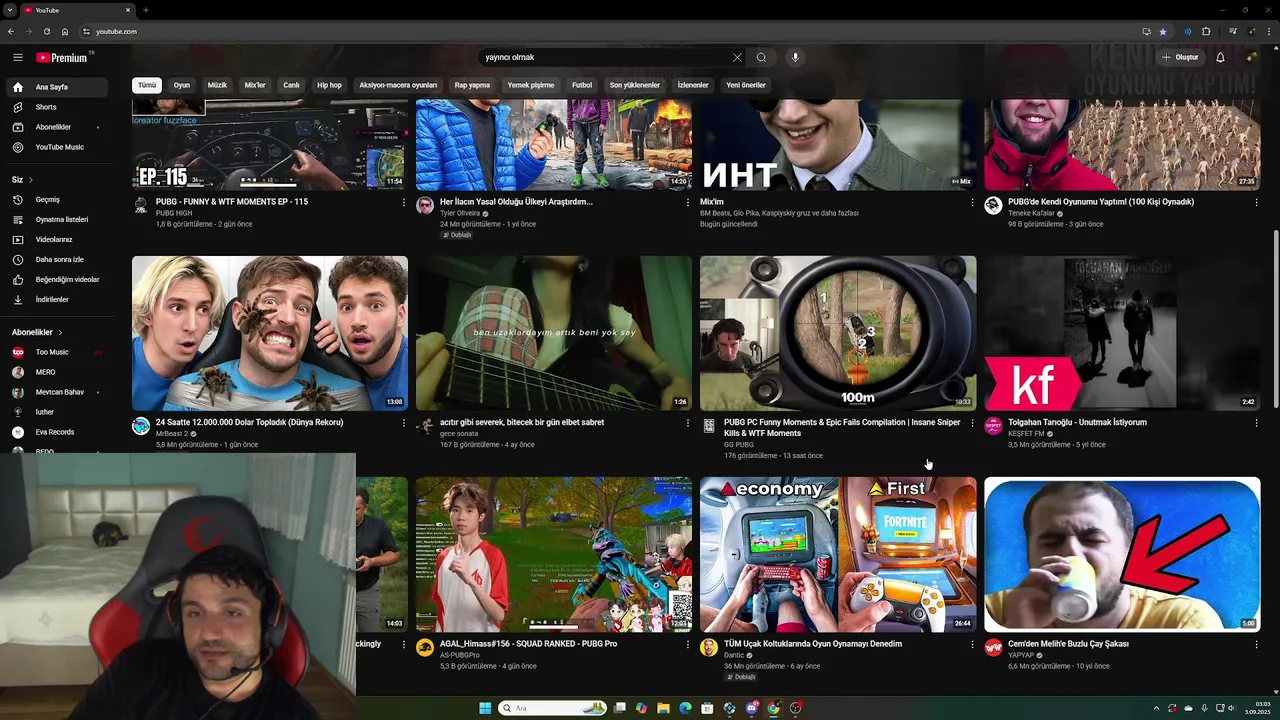Go to YouTube Premium logo home

pos(62,57)
